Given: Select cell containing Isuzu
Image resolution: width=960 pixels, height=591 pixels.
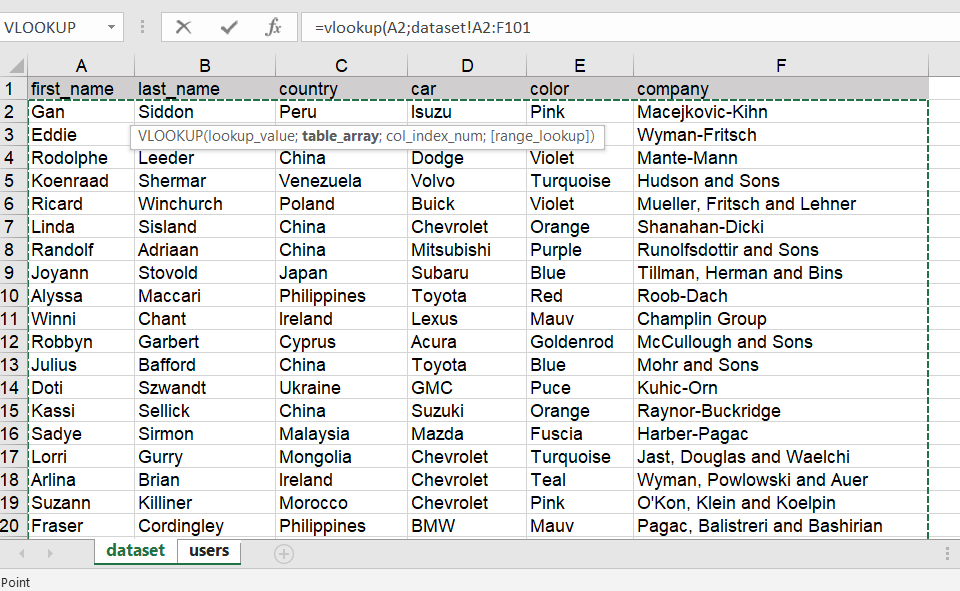Looking at the screenshot, I should (467, 112).
